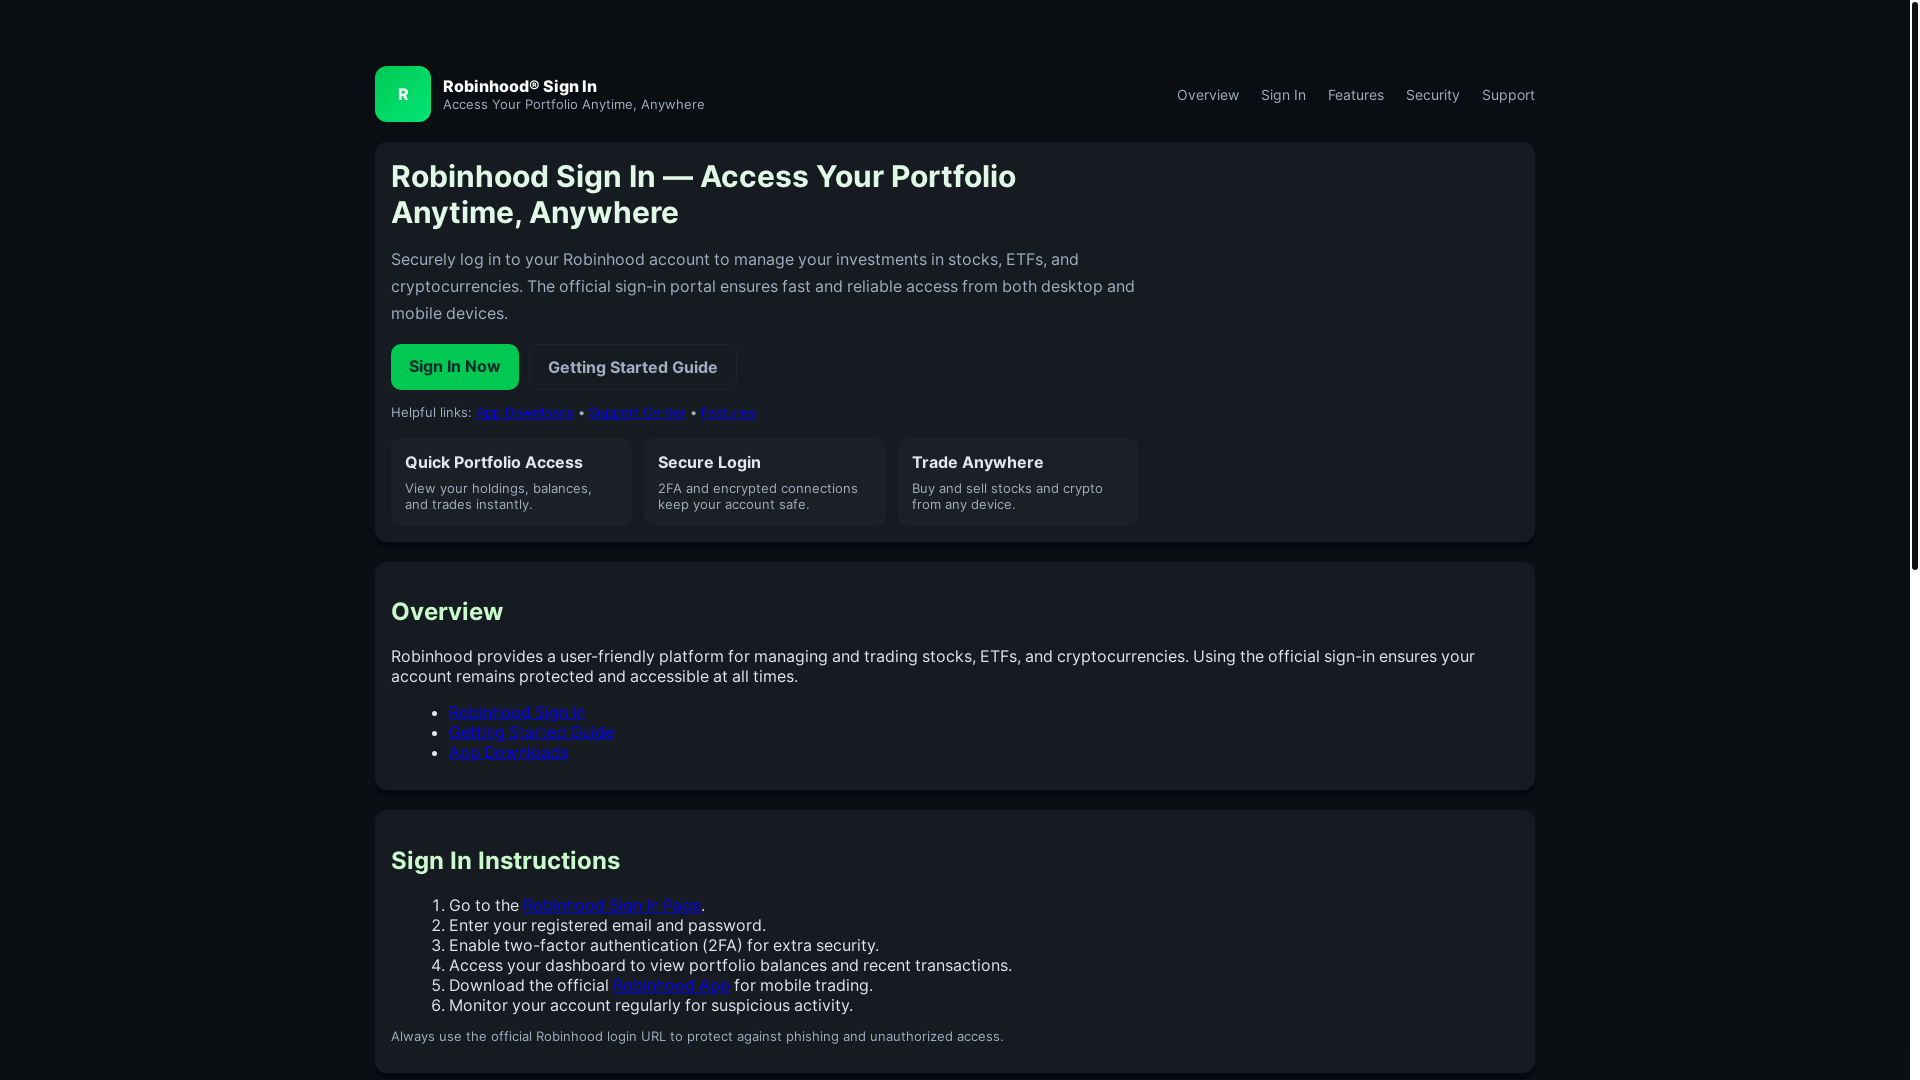Screen dimensions: 1920x1080
Task: Click 'Monitor your account regularly' step text
Action: (x=651, y=1005)
